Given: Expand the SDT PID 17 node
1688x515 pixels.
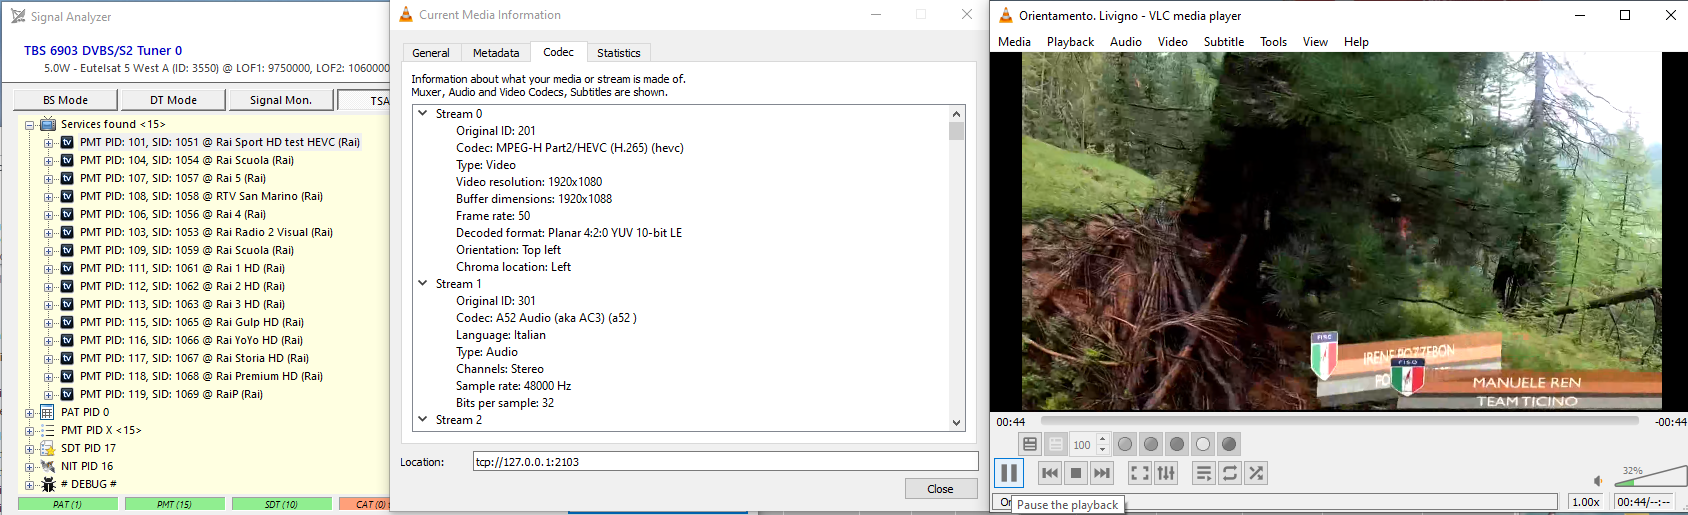Looking at the screenshot, I should click(x=30, y=449).
